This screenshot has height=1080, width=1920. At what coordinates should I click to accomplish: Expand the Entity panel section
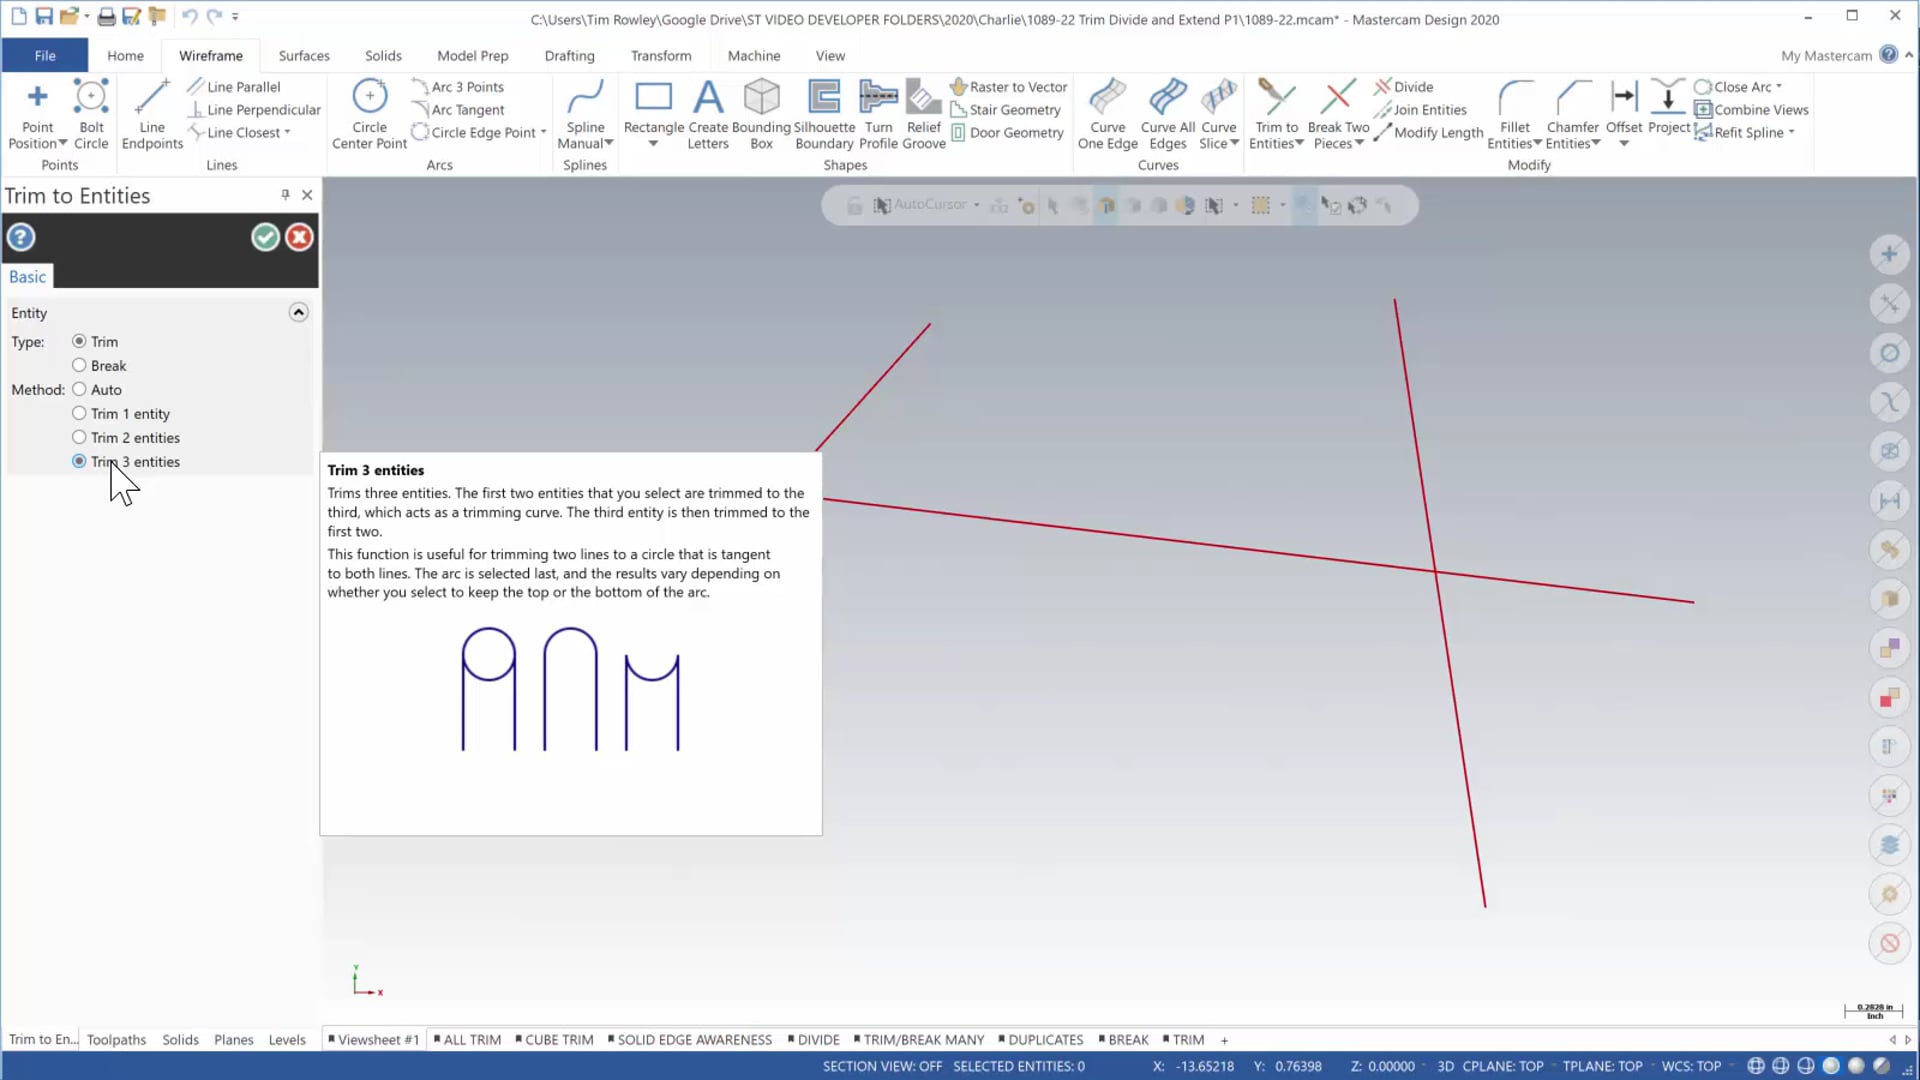pos(298,313)
